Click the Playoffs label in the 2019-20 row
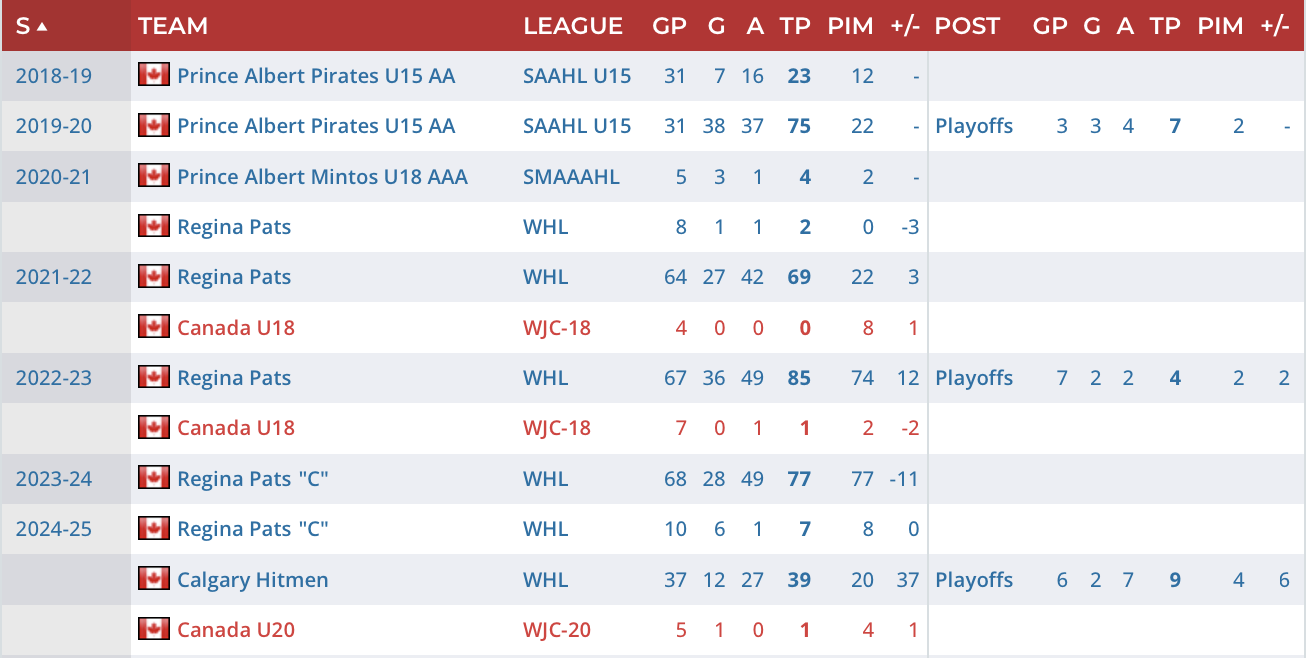The height and width of the screenshot is (658, 1306). pyautogui.click(x=974, y=126)
